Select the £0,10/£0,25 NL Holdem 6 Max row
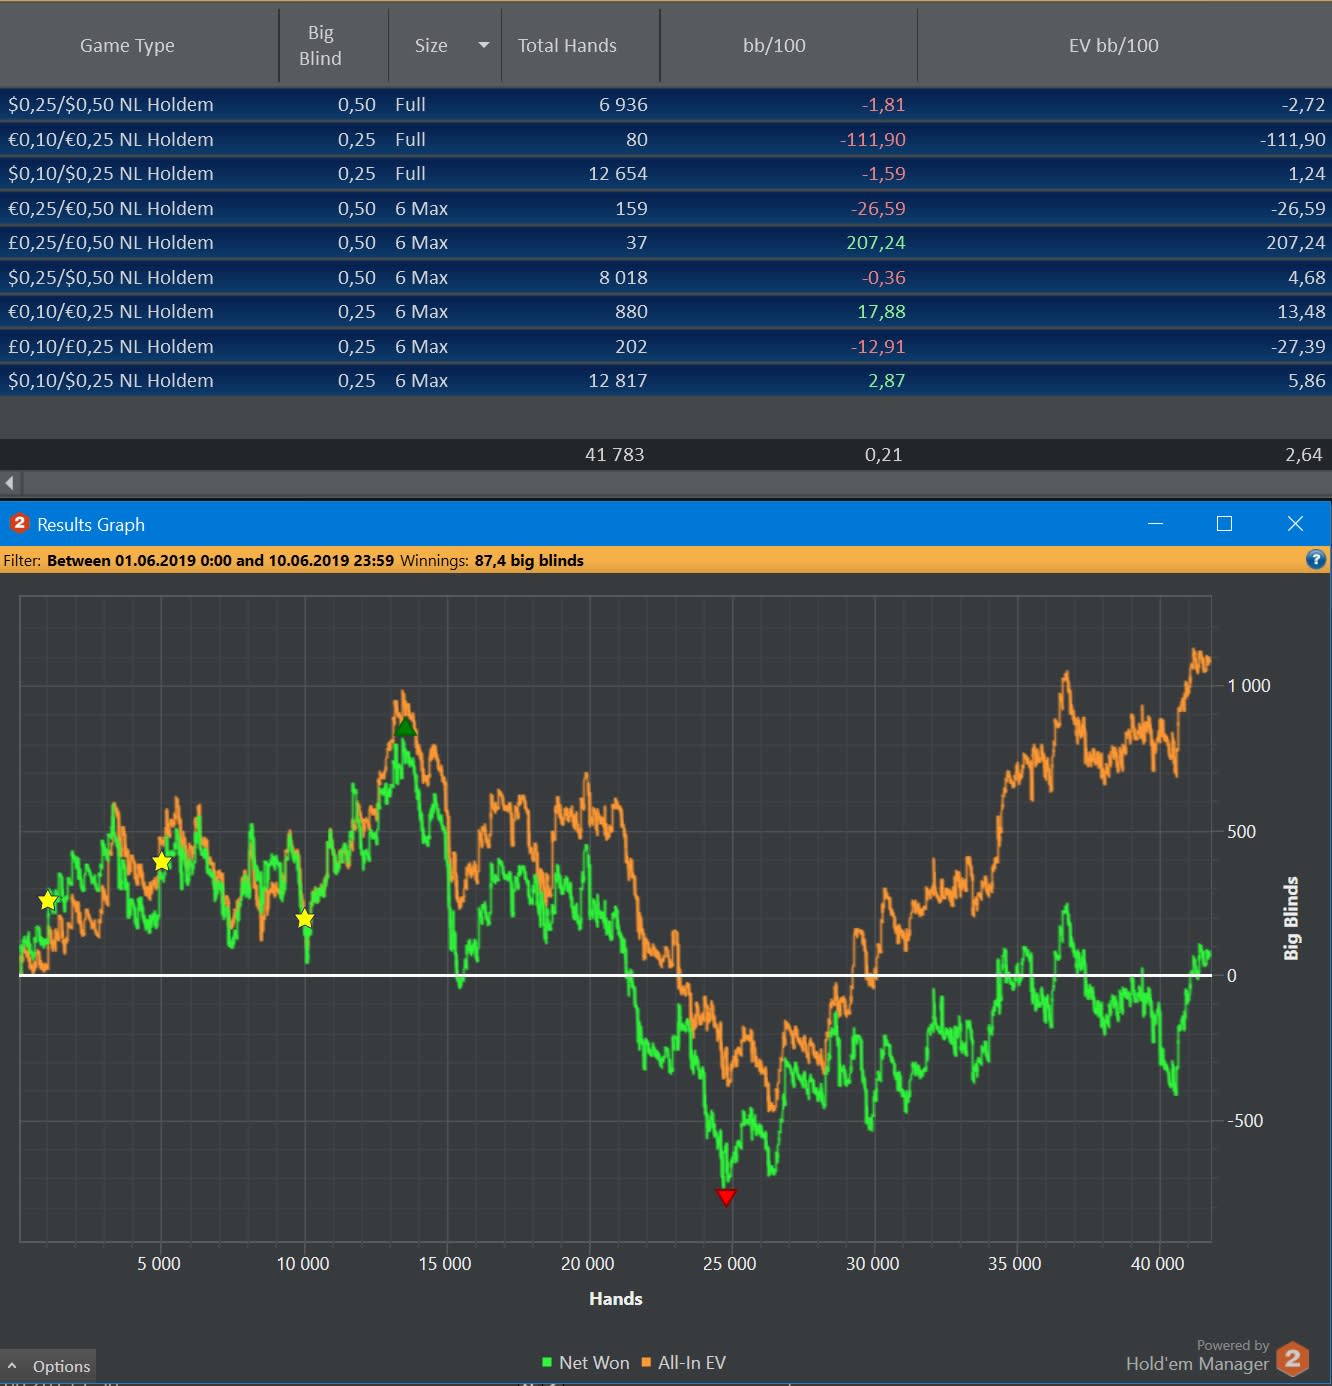 click(x=666, y=346)
